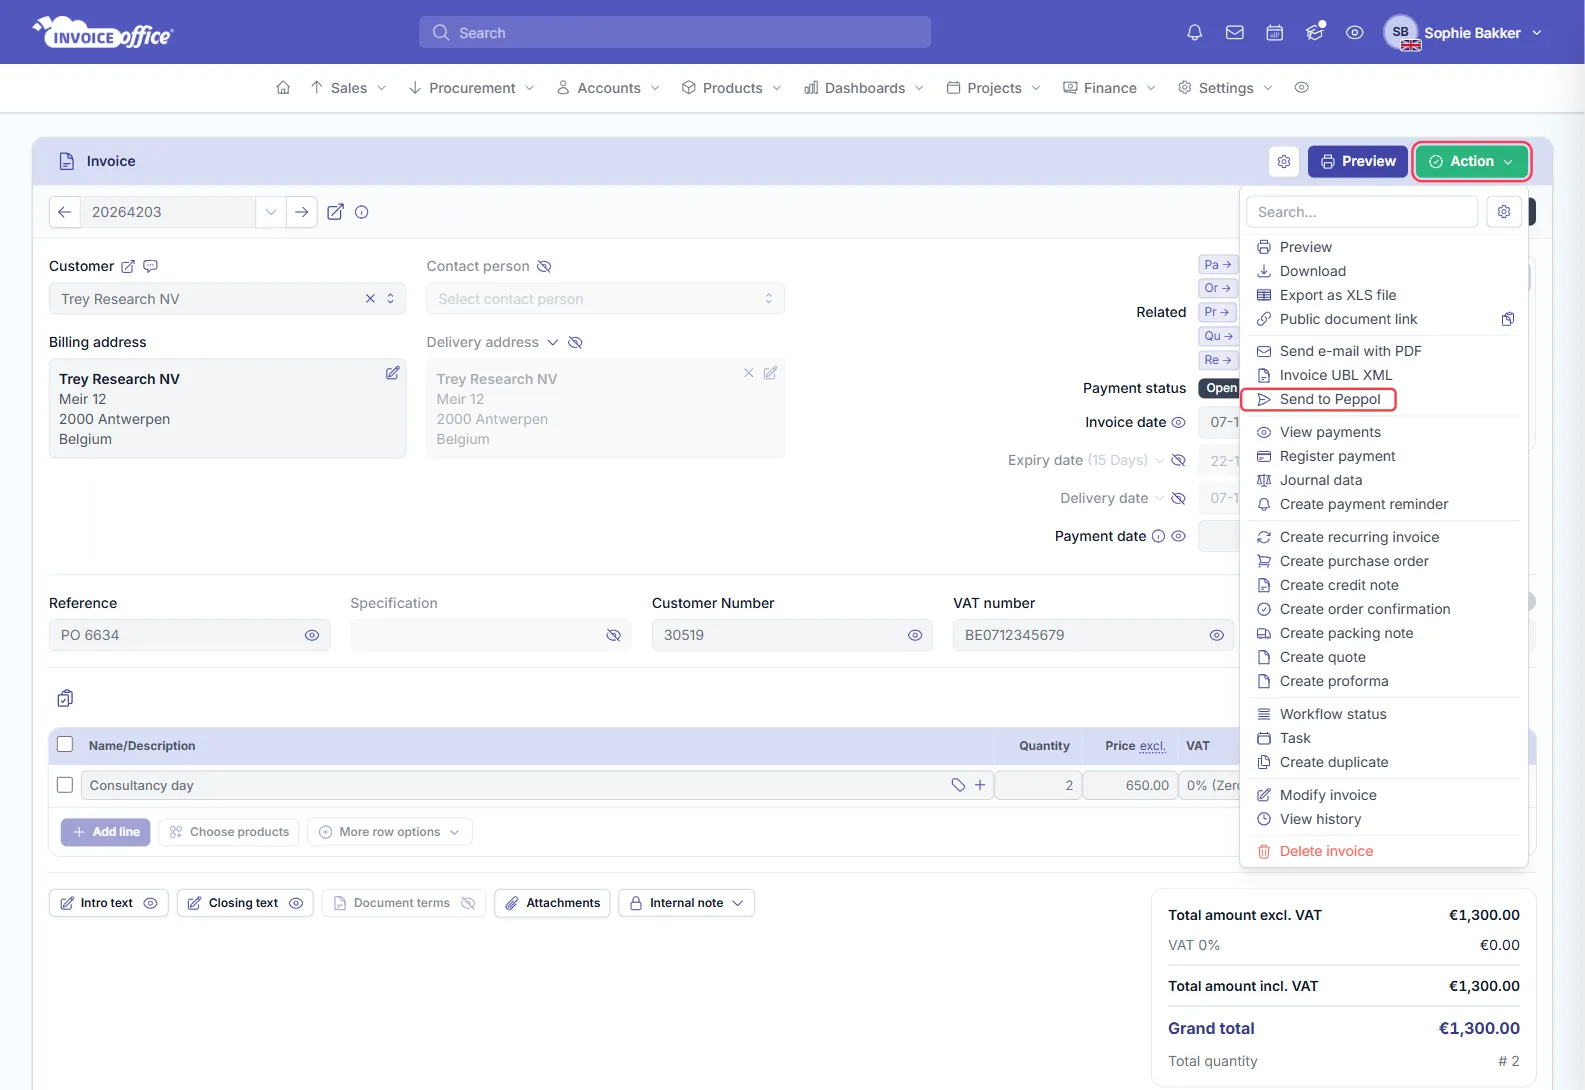Select Register payment in Action menu
1585x1090 pixels.
1337,456
